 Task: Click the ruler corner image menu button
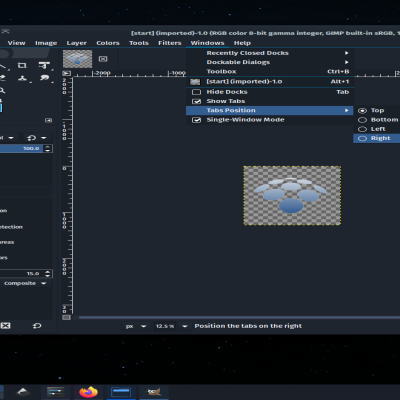pyautogui.click(x=66, y=73)
